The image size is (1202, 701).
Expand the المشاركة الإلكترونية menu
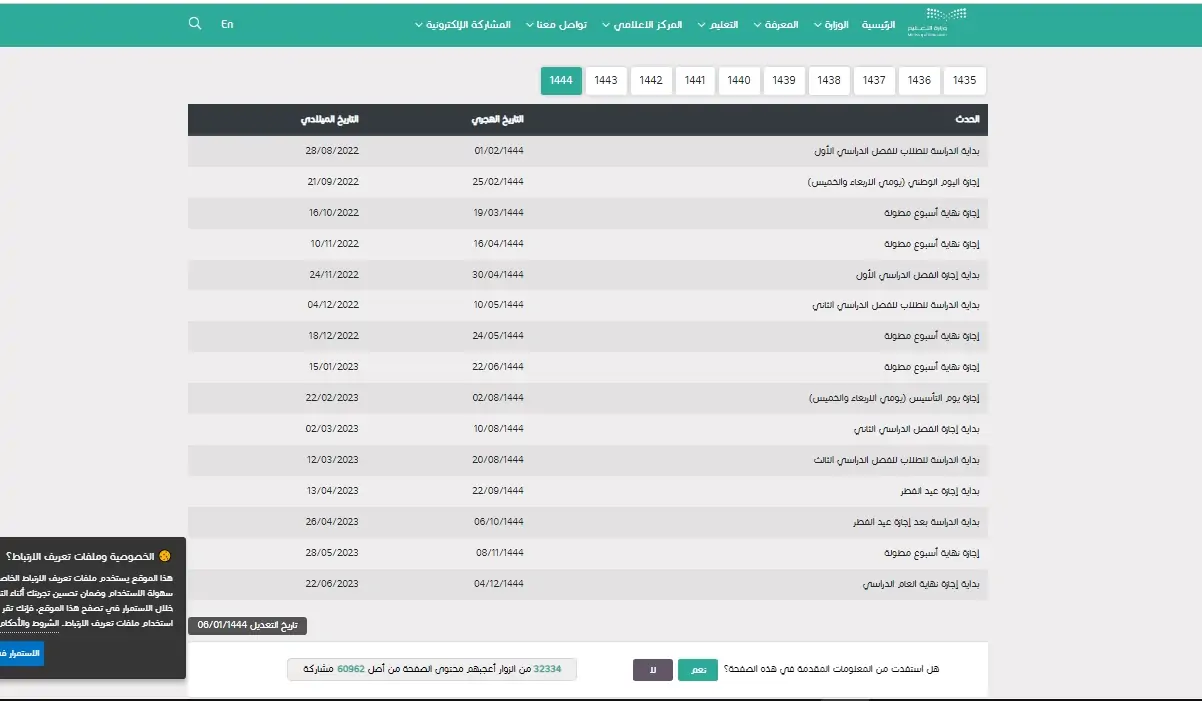pos(463,24)
